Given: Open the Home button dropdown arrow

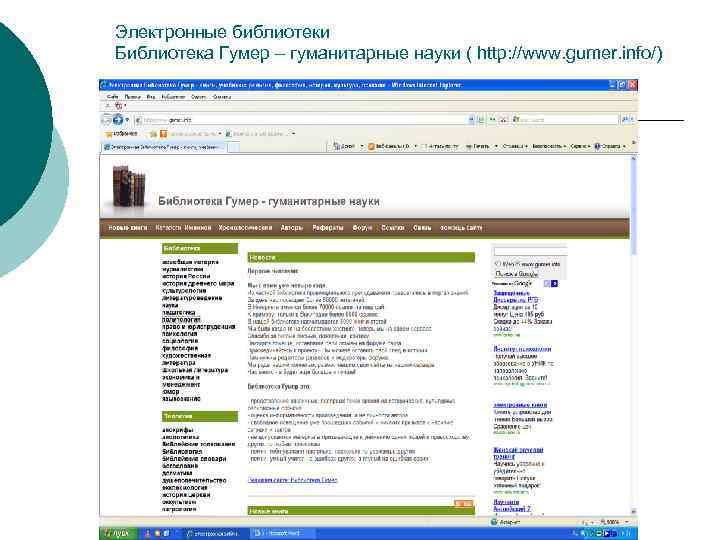Looking at the screenshot, I should coord(361,146).
